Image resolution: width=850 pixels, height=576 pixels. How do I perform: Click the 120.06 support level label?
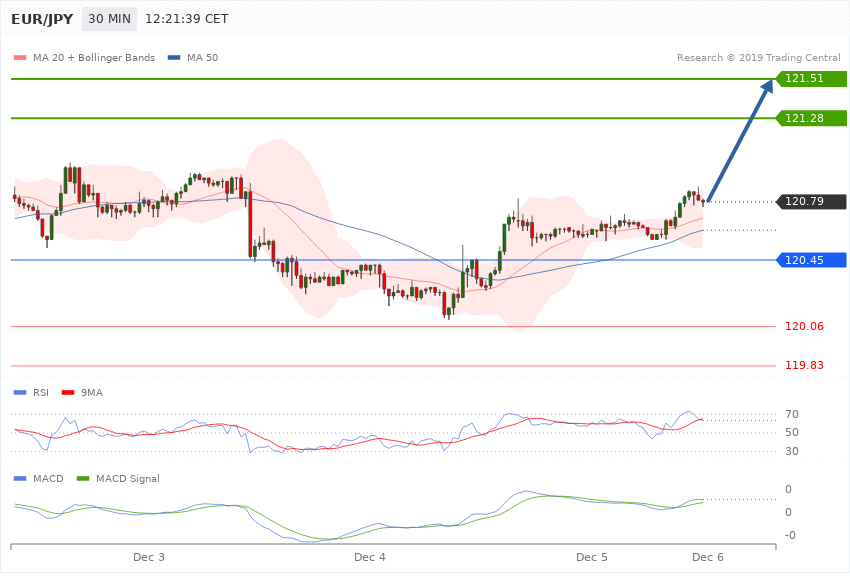[x=804, y=326]
